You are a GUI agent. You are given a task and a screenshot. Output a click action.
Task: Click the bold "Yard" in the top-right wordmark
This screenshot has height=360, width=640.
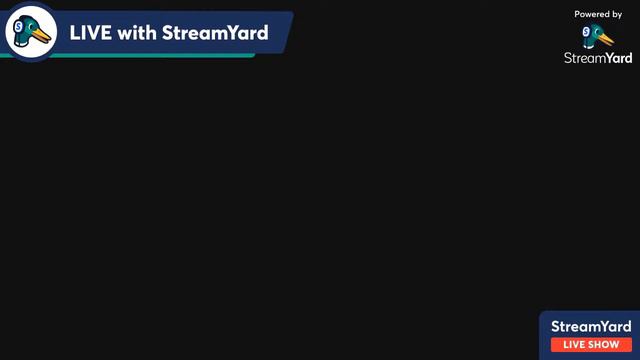(619, 58)
